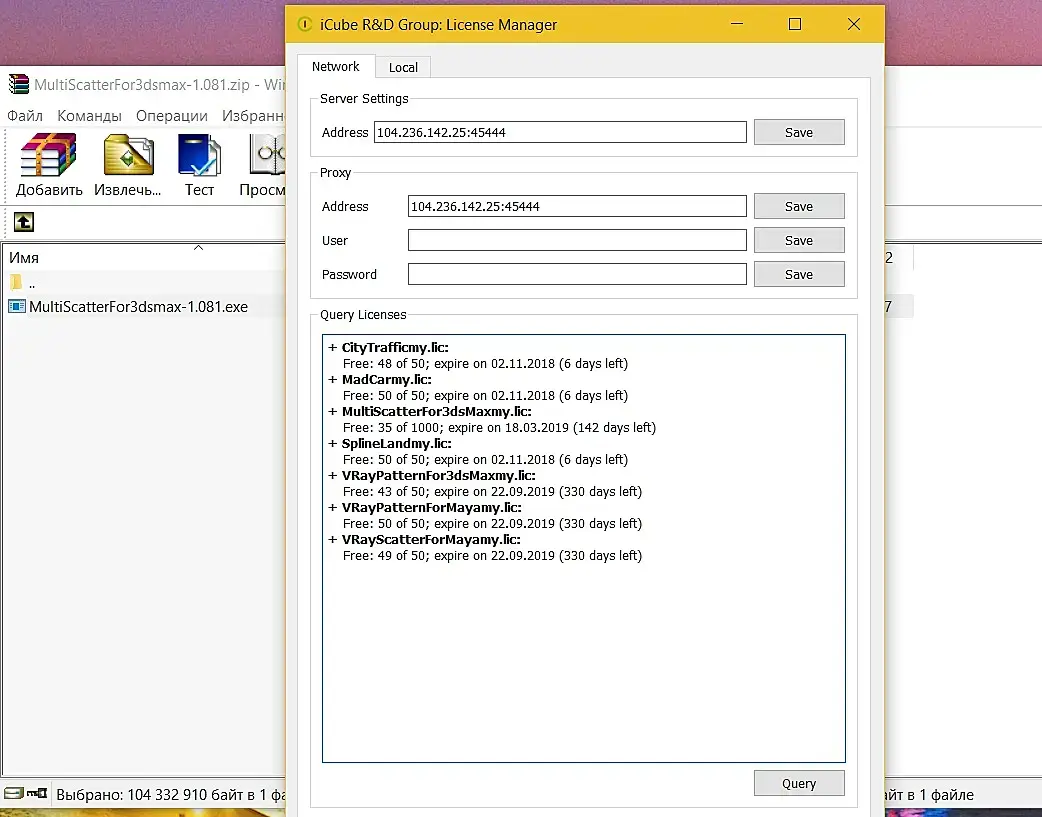Click the WinRAR title bar books icon
The height and width of the screenshot is (817, 1042).
click(19, 84)
